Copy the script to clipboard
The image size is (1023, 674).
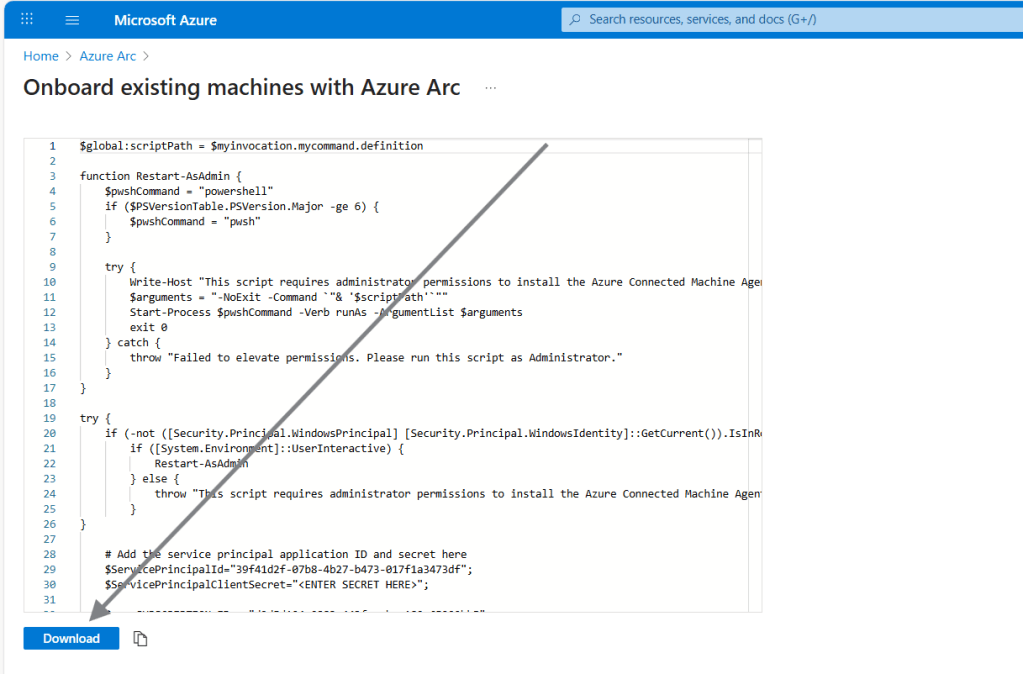(140, 639)
